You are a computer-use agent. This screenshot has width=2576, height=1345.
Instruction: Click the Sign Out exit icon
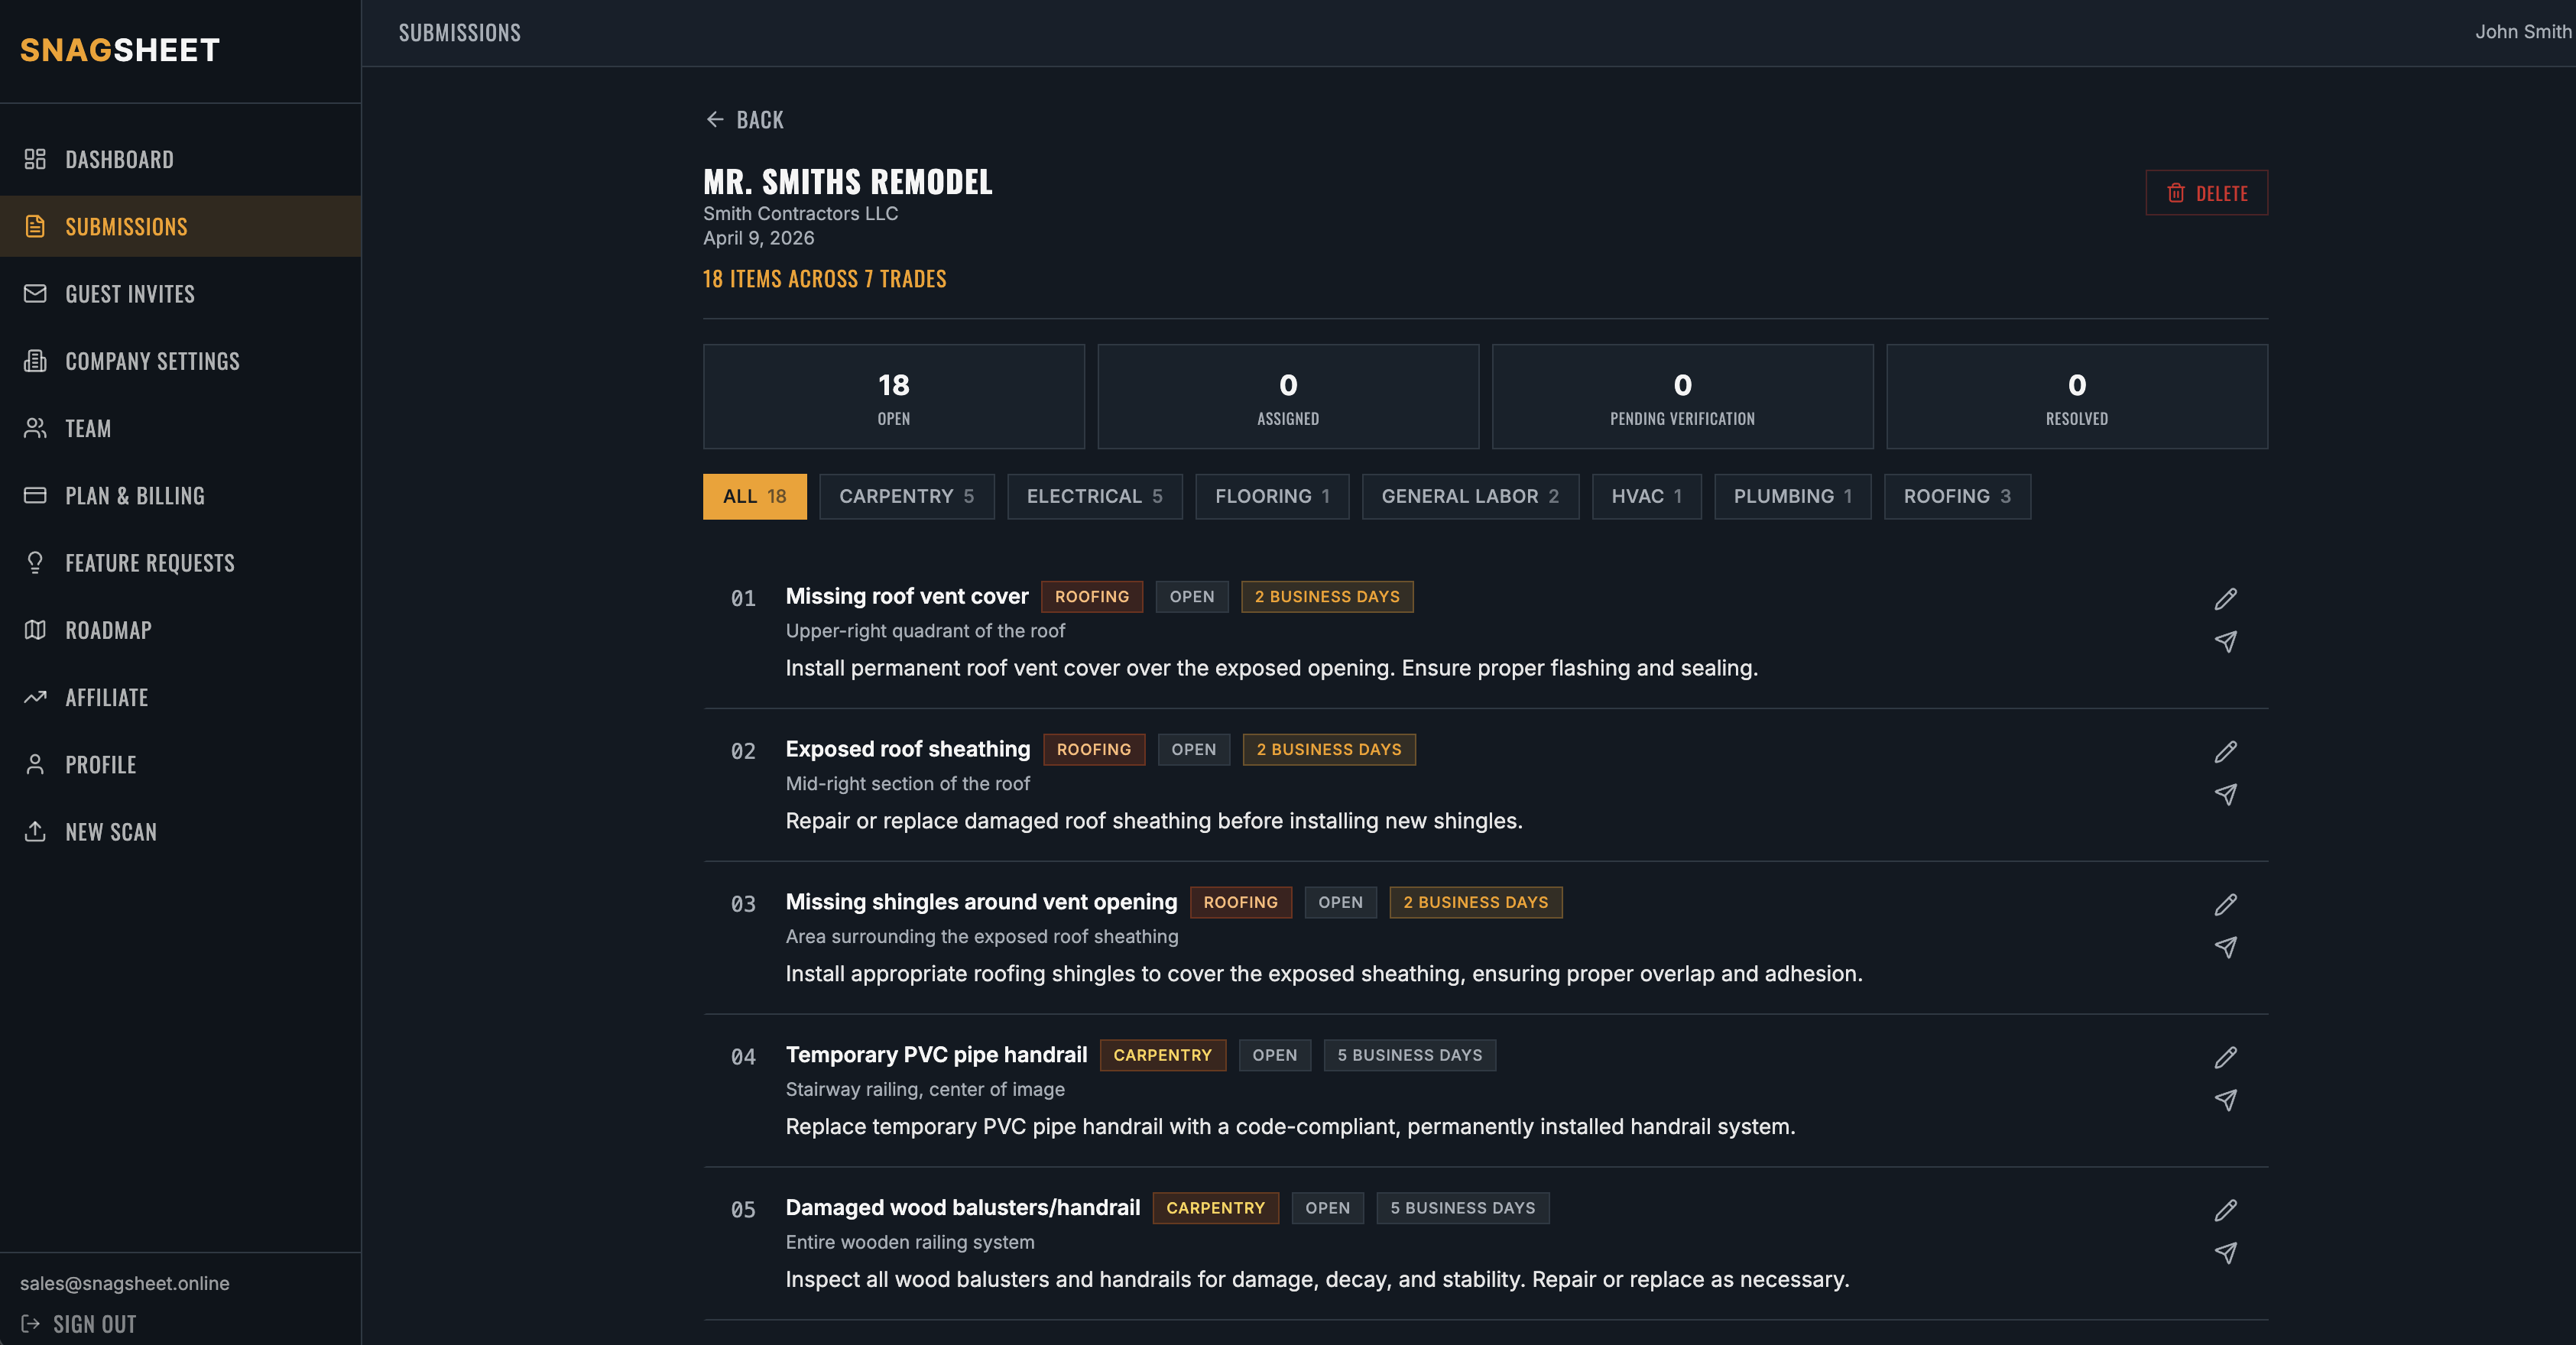click(x=31, y=1324)
